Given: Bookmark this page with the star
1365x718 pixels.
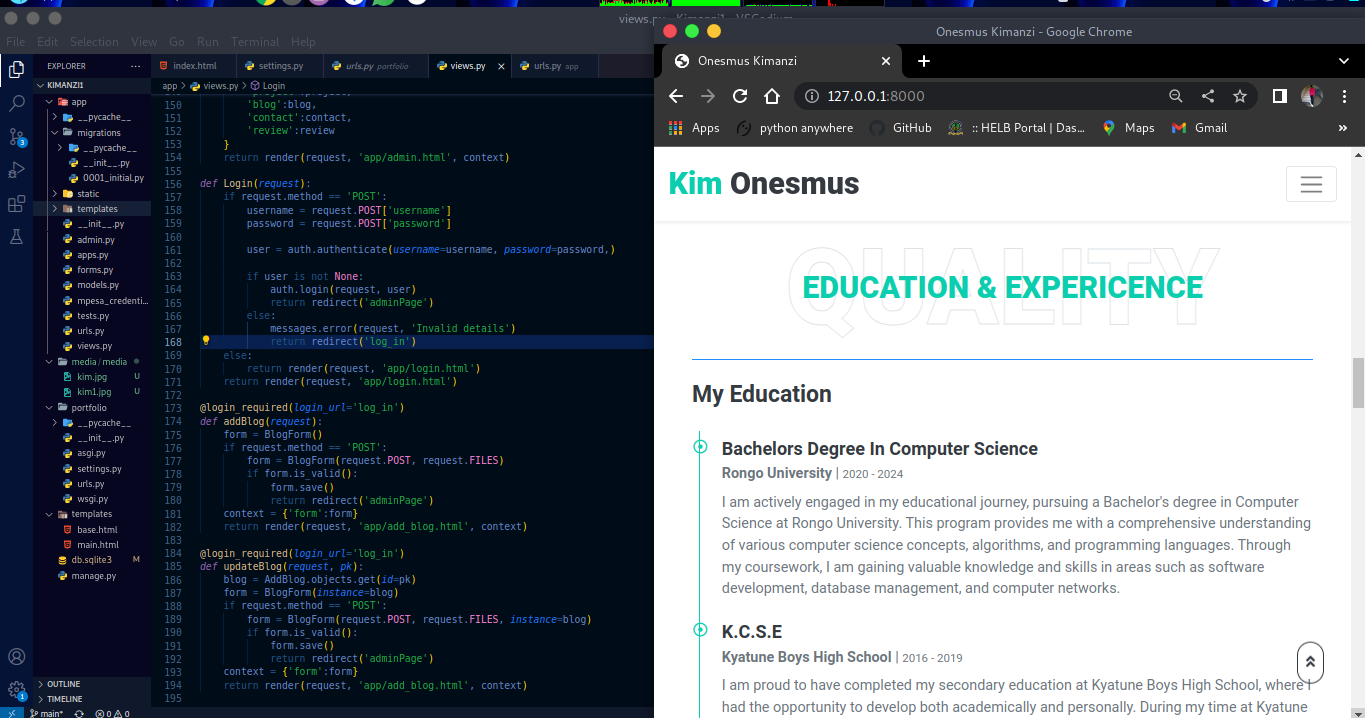Looking at the screenshot, I should pyautogui.click(x=1240, y=96).
